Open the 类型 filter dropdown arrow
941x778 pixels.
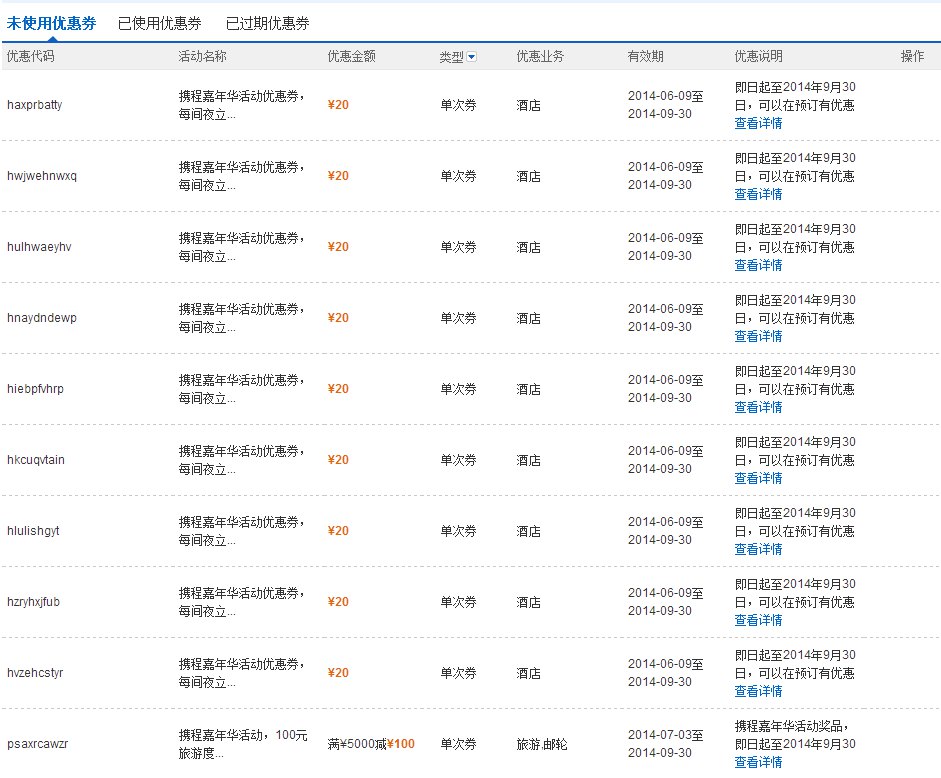tap(471, 57)
